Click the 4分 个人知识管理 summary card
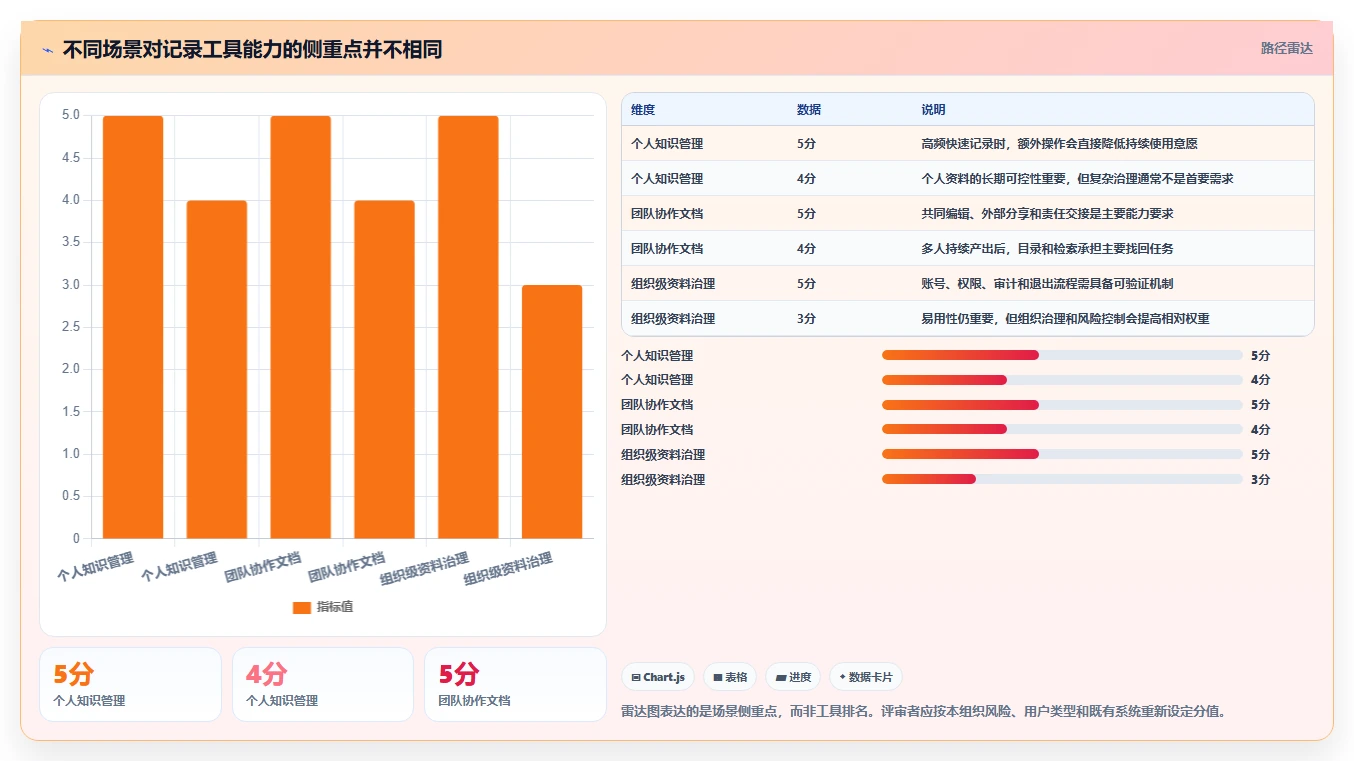The image size is (1354, 761). pyautogui.click(x=323, y=684)
